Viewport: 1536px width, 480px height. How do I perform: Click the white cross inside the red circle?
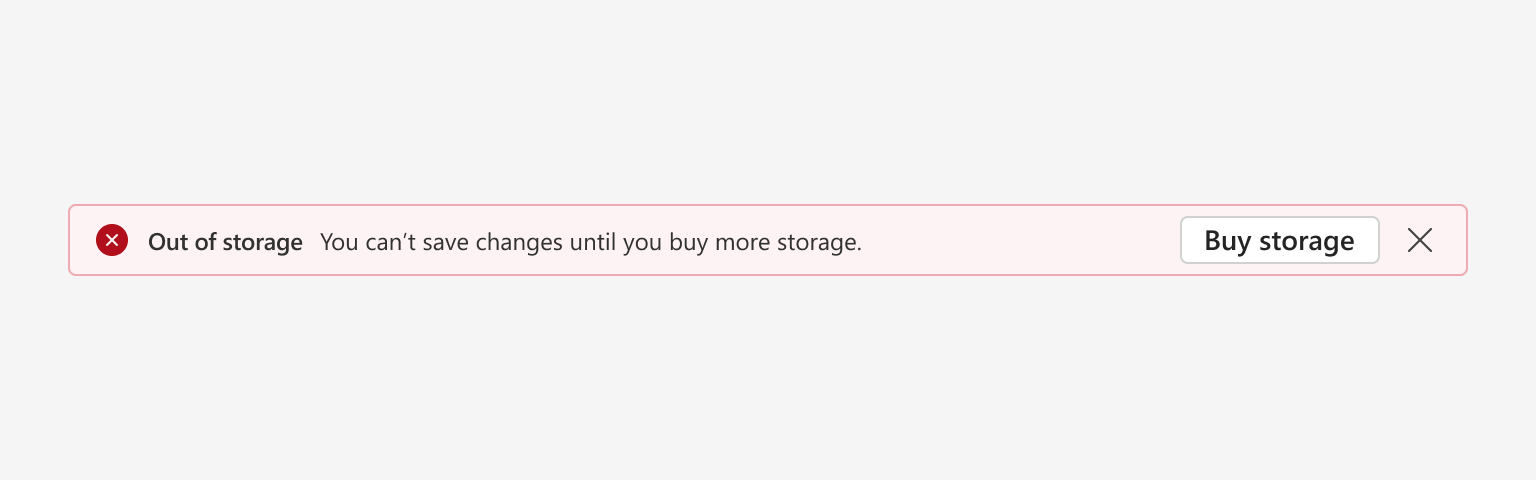(112, 240)
